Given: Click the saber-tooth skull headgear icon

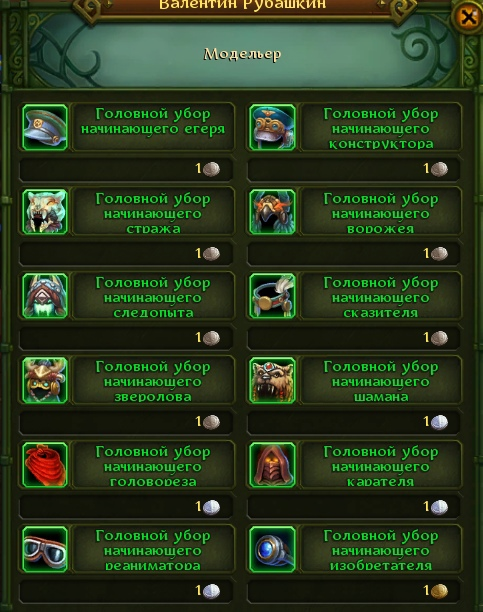Looking at the screenshot, I should pyautogui.click(x=45, y=212).
